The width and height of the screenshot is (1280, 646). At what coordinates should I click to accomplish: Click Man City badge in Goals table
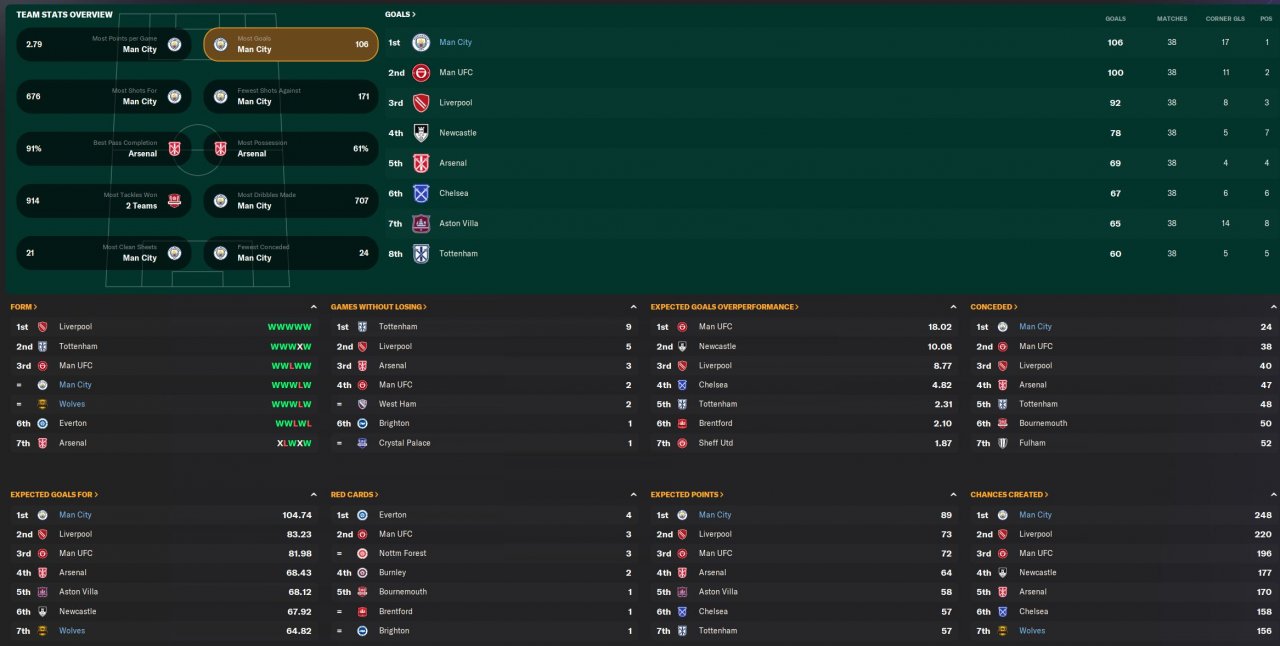(421, 42)
